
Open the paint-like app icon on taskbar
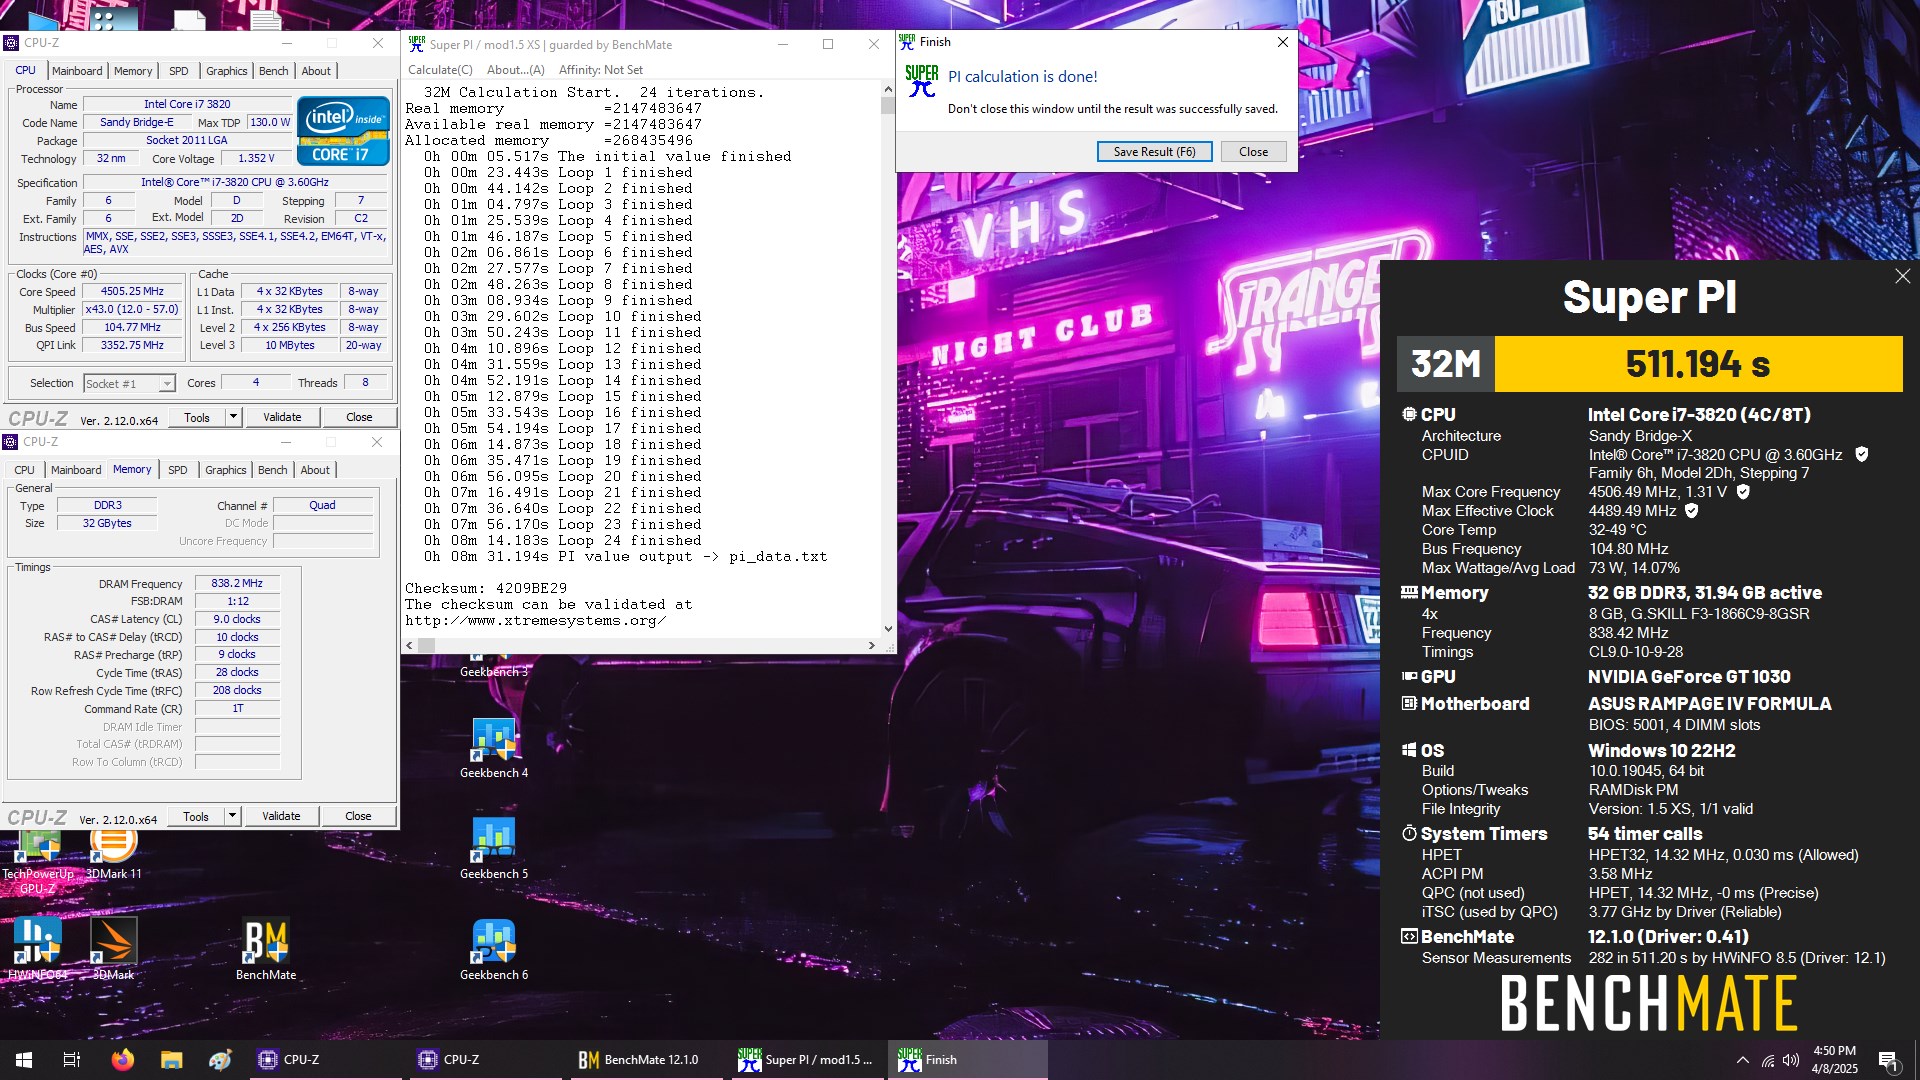pyautogui.click(x=220, y=1060)
